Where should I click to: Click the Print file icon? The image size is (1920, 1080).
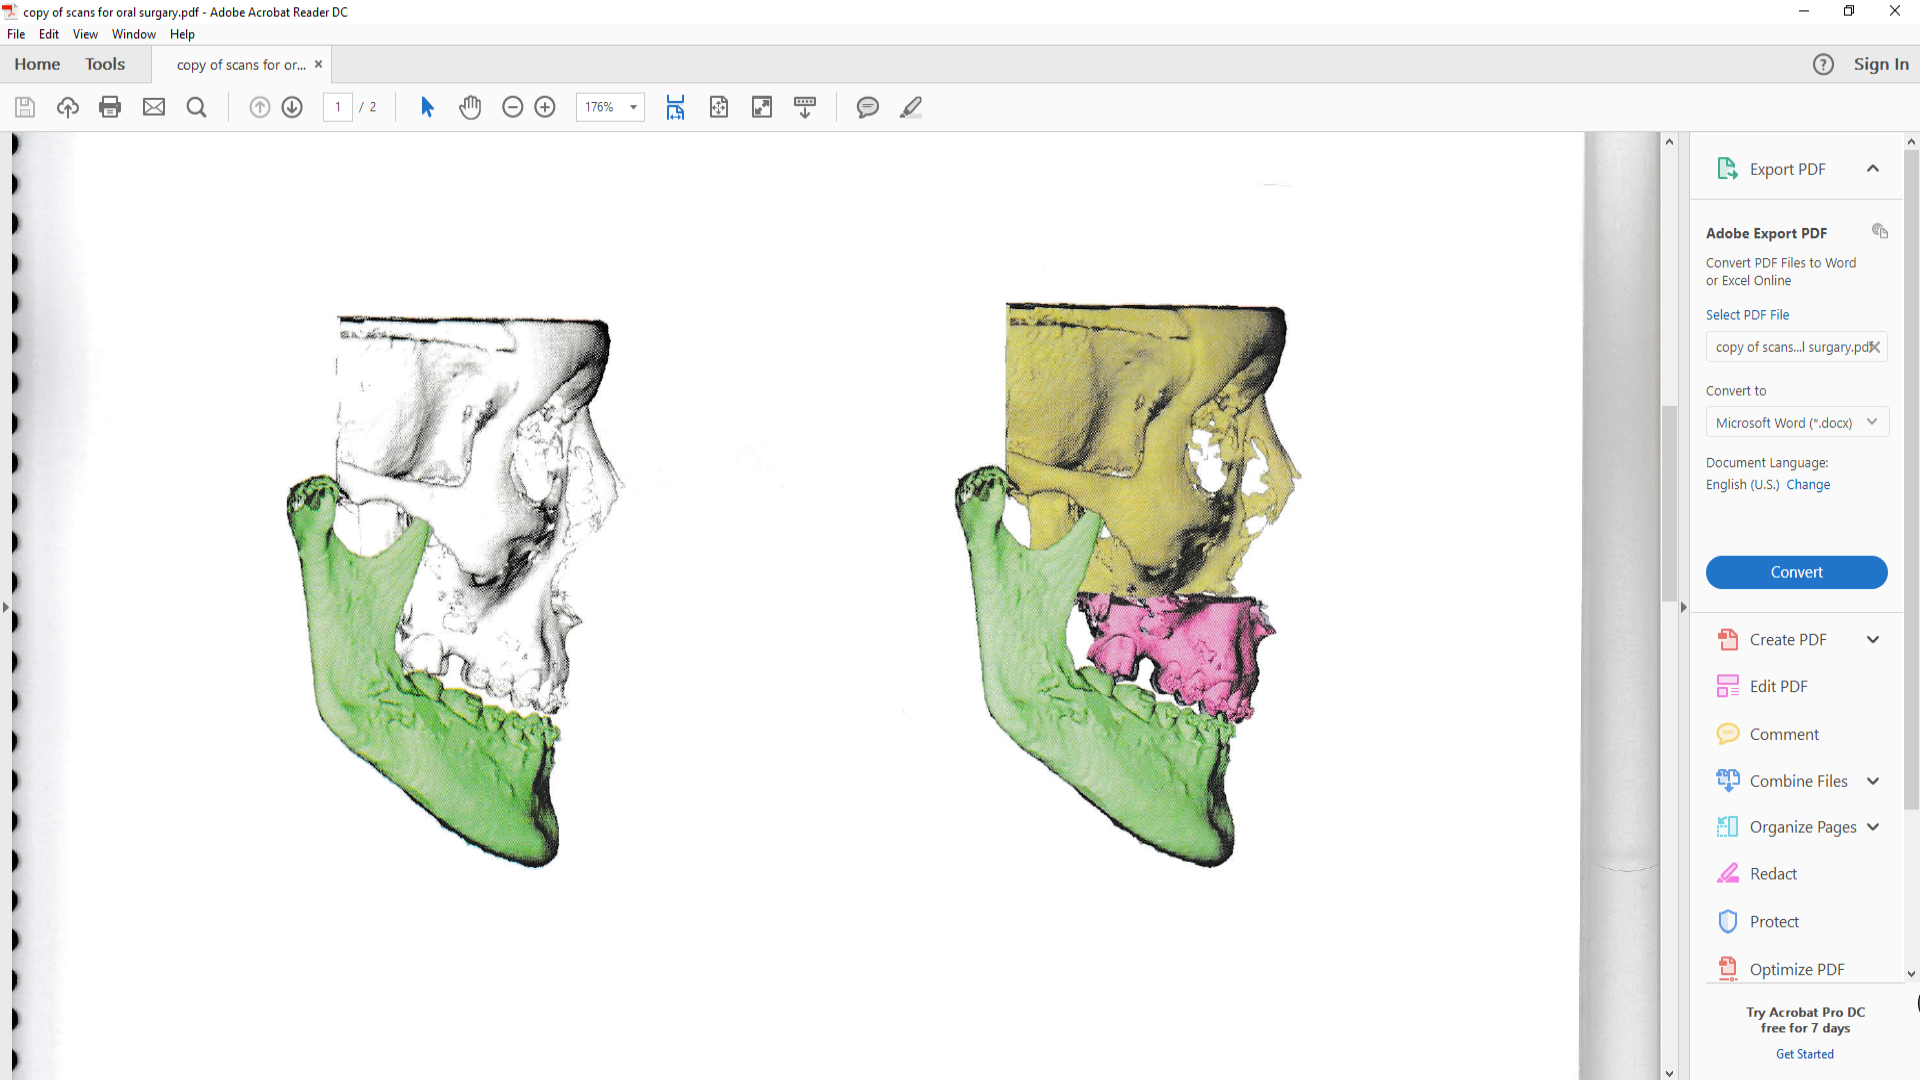(110, 107)
